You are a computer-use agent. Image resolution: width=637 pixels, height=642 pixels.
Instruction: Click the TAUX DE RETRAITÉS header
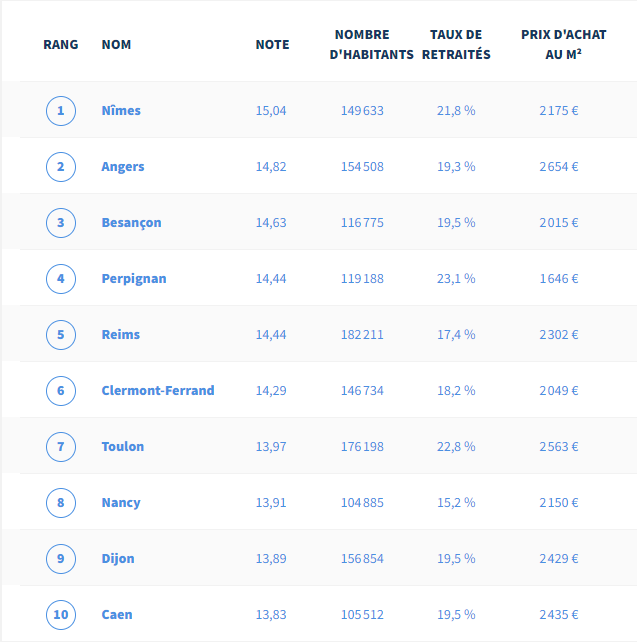coord(456,45)
